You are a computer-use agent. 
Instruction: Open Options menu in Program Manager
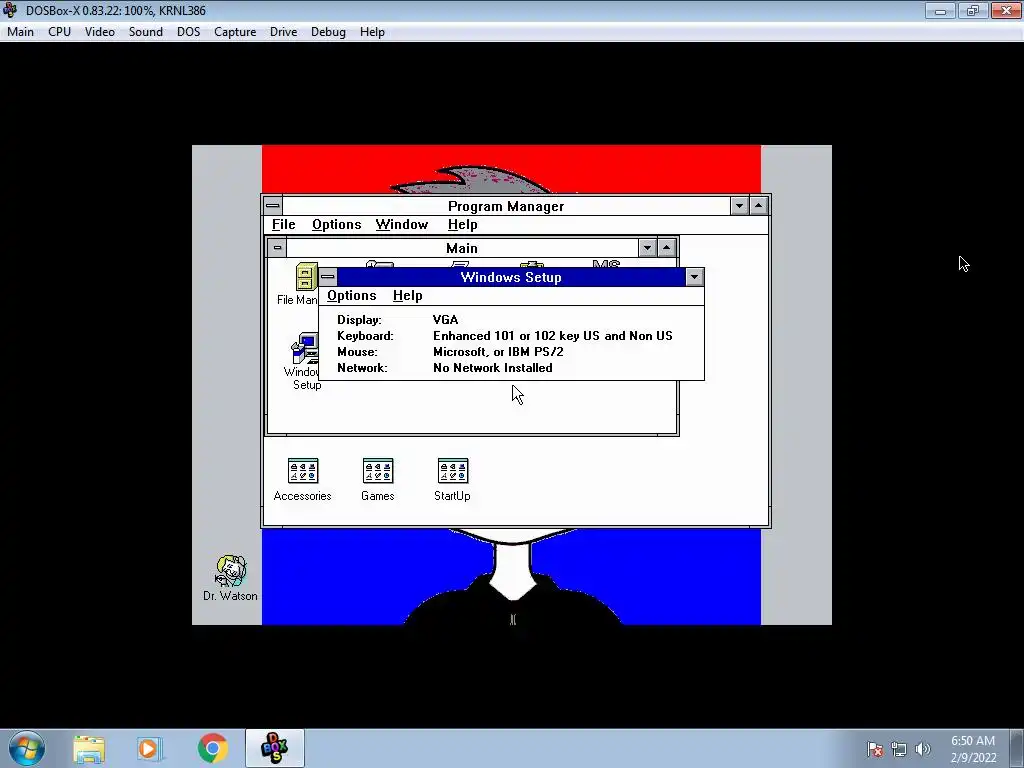(336, 225)
